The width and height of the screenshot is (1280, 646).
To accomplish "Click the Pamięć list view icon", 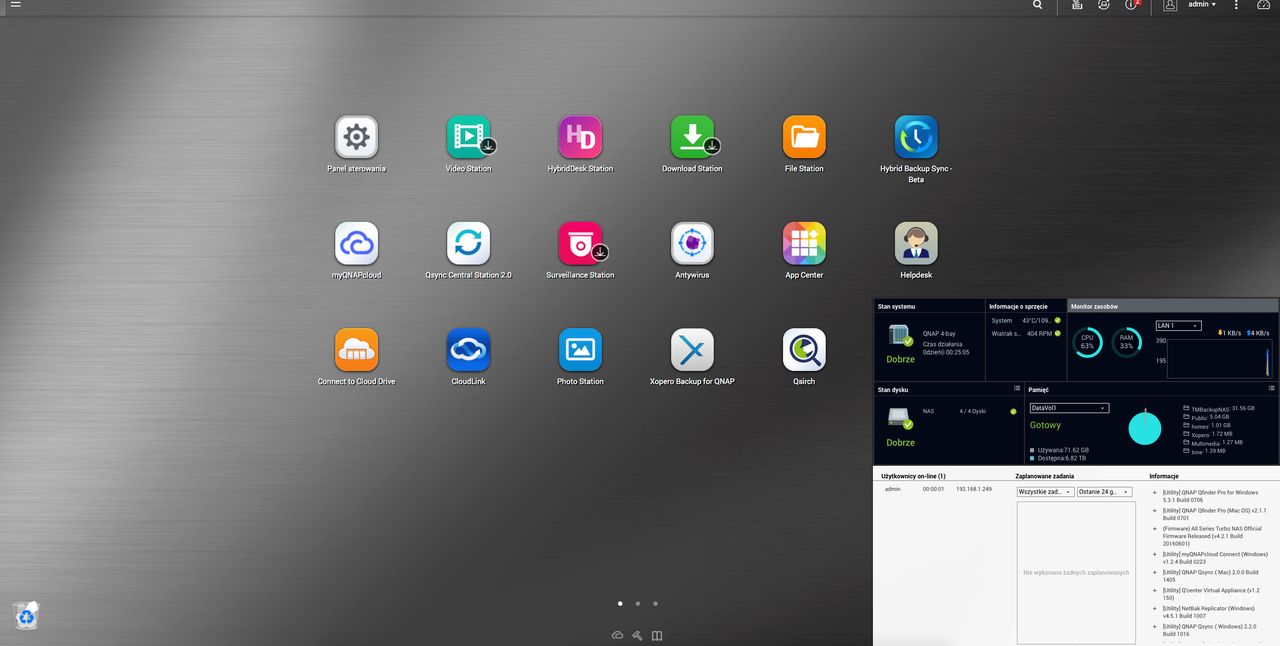I will coord(1272,388).
